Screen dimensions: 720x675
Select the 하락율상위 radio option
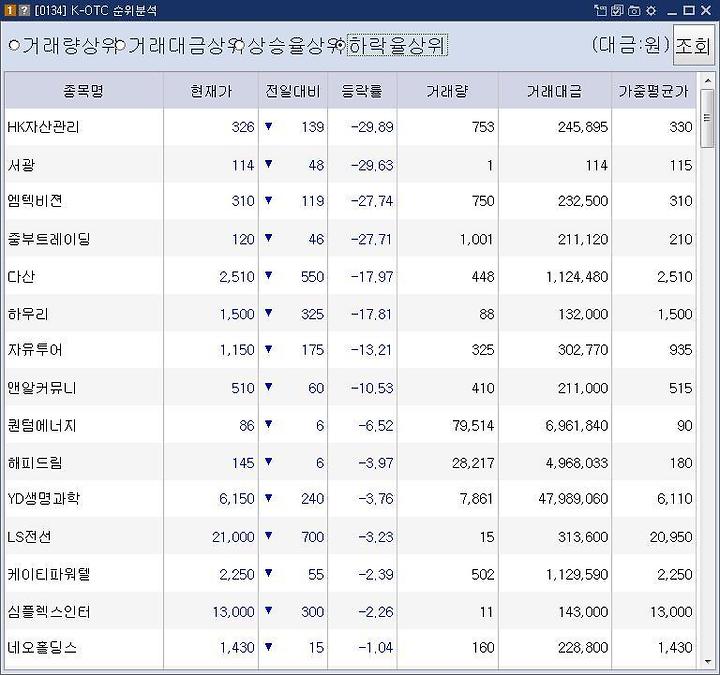392,45
